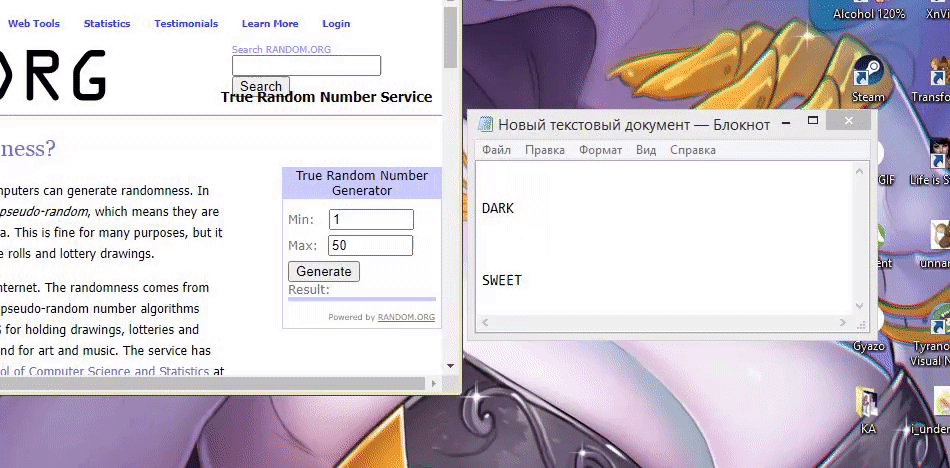The image size is (950, 468).
Task: Open the Справка menu in Notepad
Action: click(x=693, y=150)
